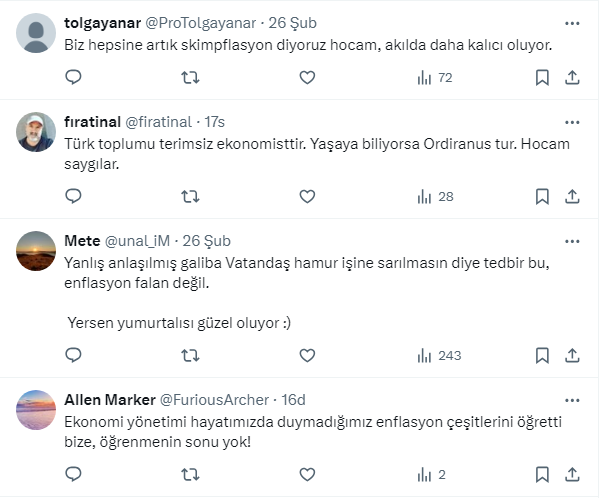
Task: Share tolgayanar's tweet
Action: pyautogui.click(x=572, y=77)
